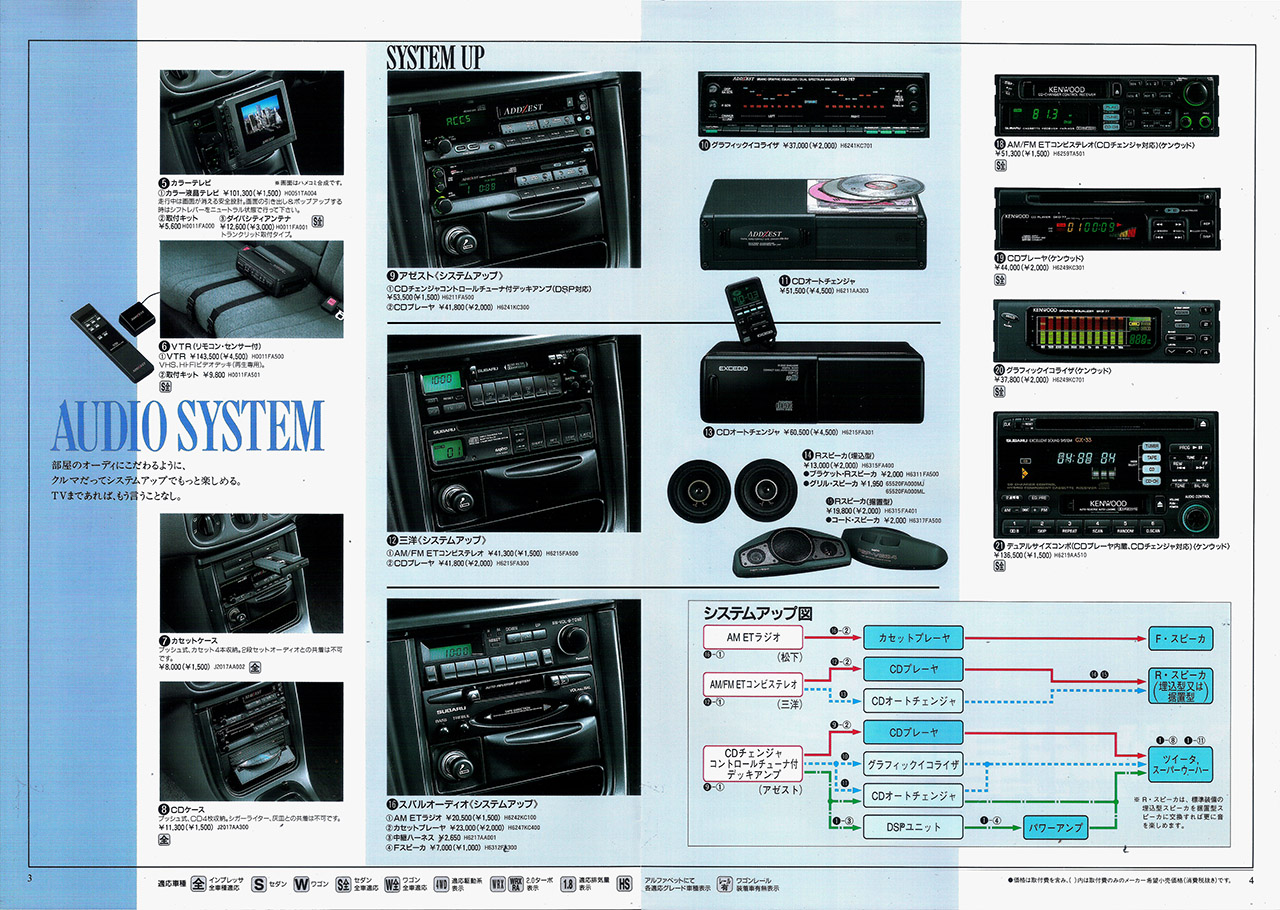Open the カラーテレビ dashboard TV photo
The height and width of the screenshot is (910, 1280).
[x=251, y=122]
